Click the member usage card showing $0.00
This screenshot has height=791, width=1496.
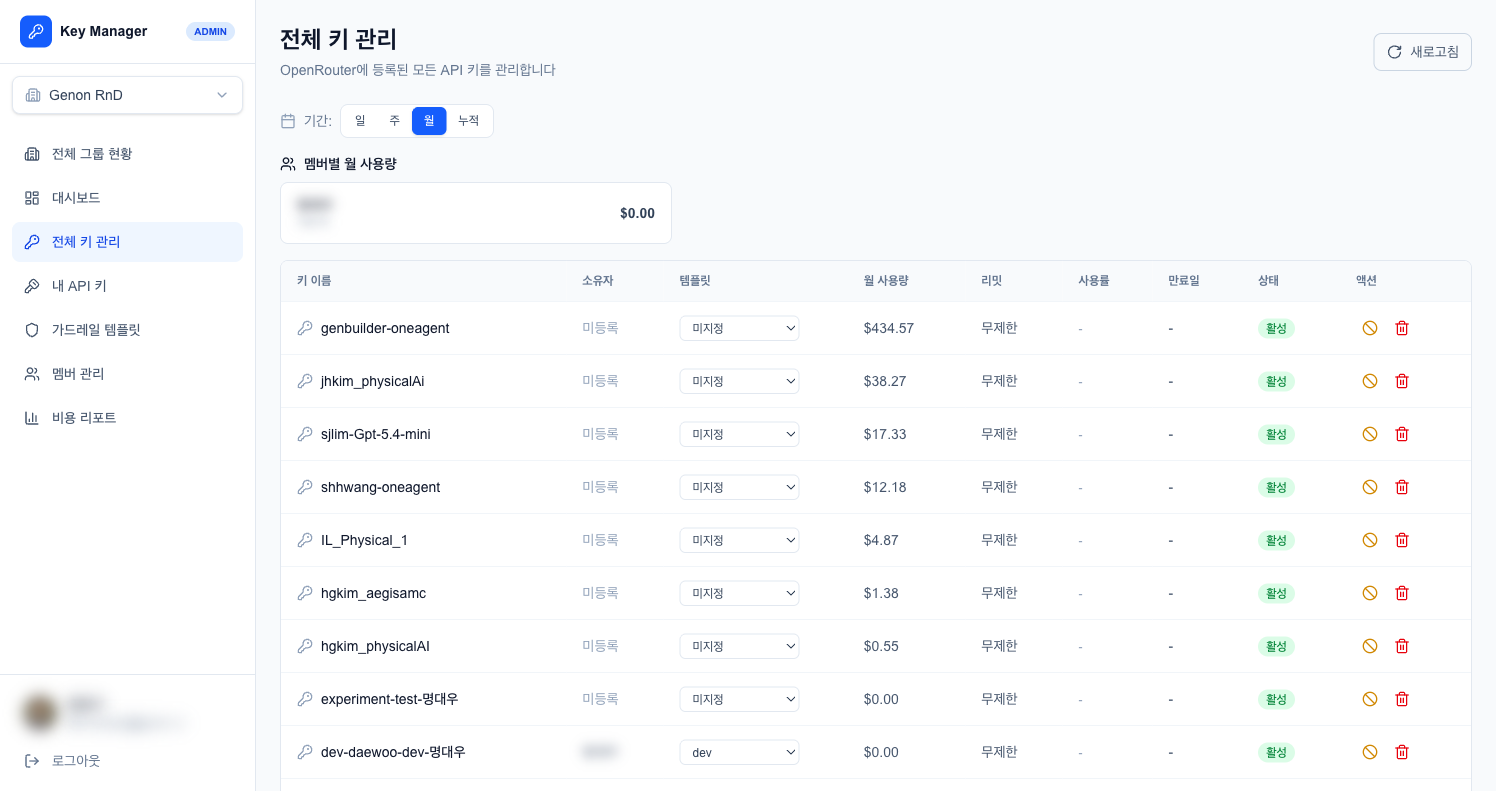476,212
